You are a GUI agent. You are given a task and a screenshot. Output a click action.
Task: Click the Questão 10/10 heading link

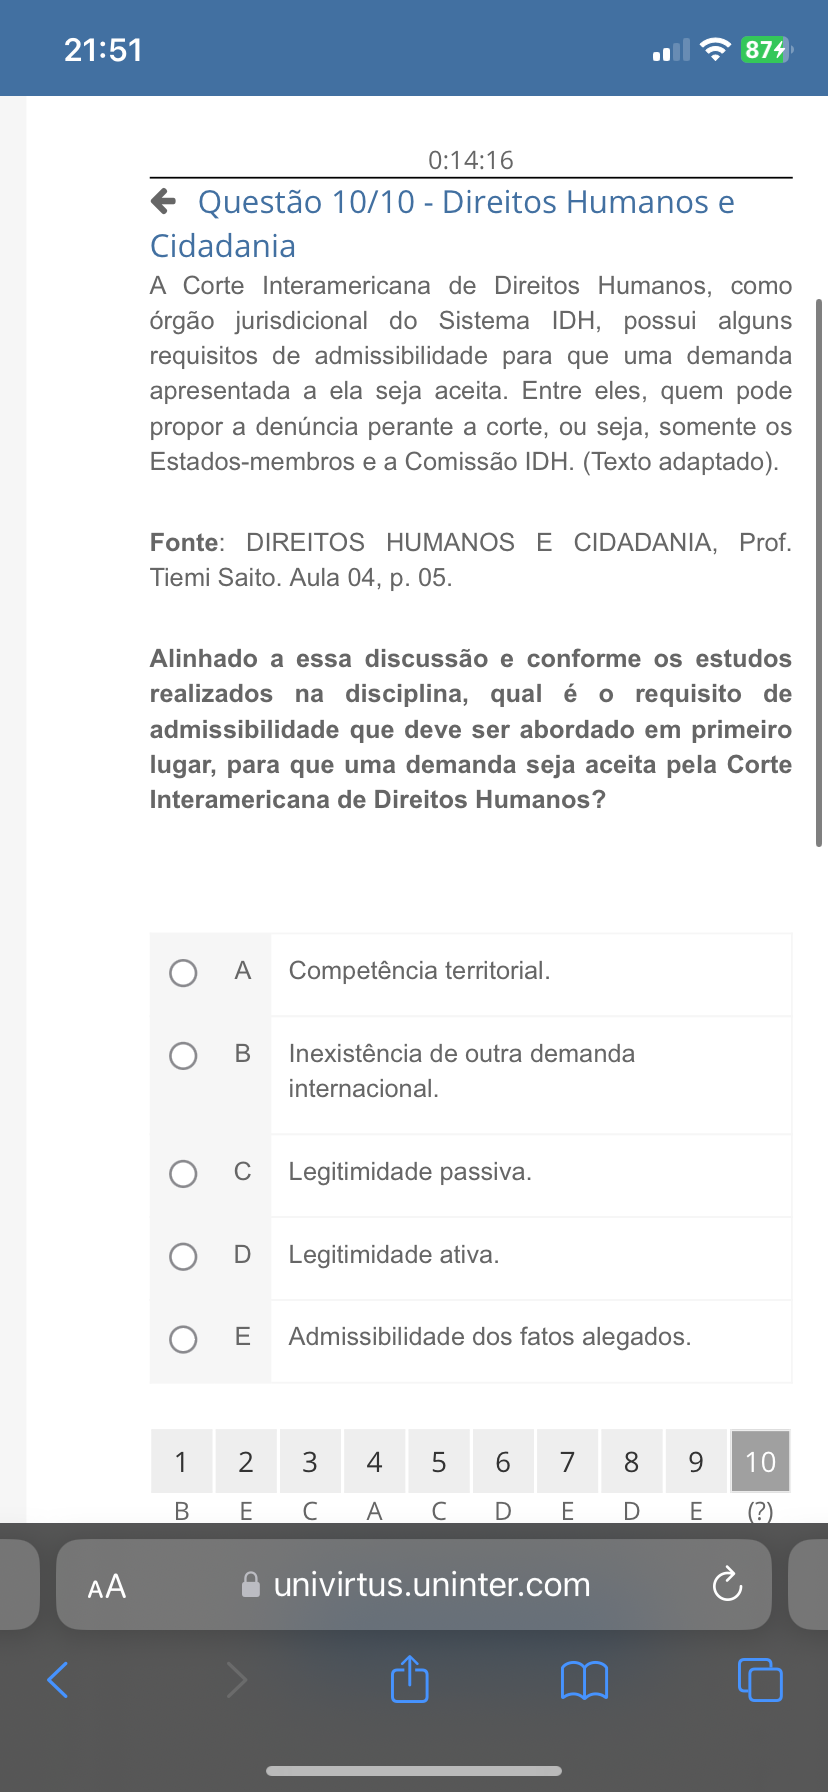(x=466, y=203)
